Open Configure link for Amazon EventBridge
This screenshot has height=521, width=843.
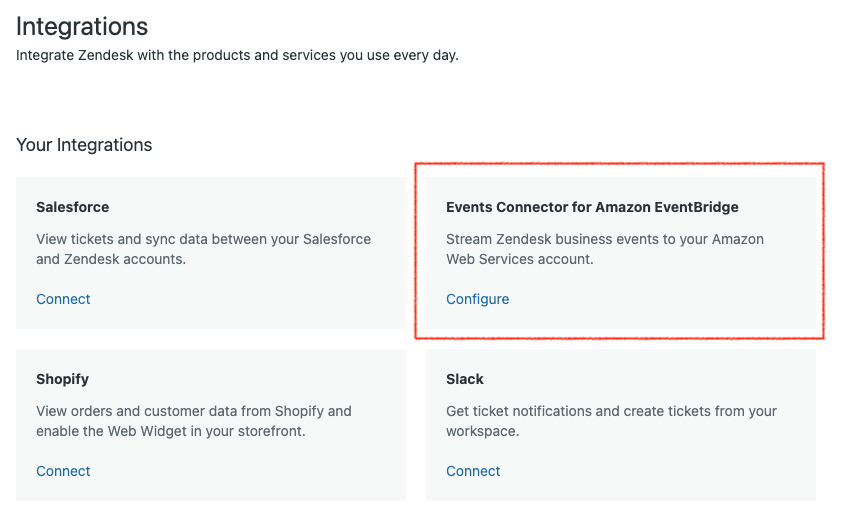point(477,299)
